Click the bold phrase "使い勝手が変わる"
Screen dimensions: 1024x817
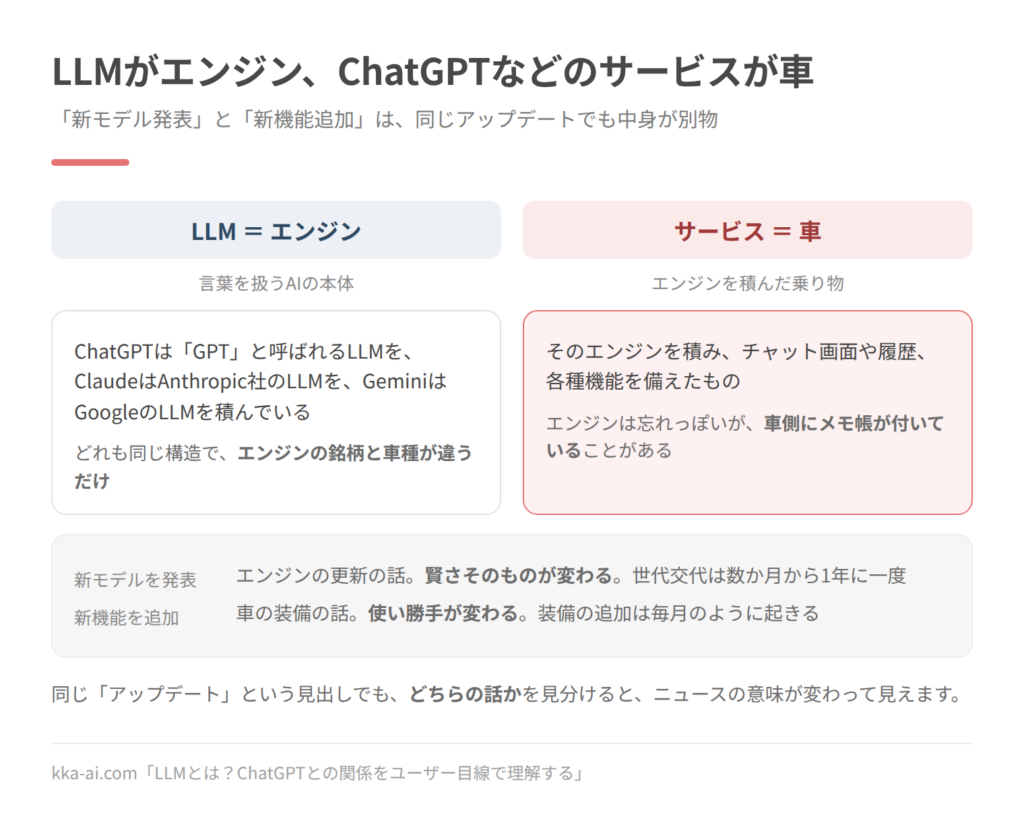point(443,613)
